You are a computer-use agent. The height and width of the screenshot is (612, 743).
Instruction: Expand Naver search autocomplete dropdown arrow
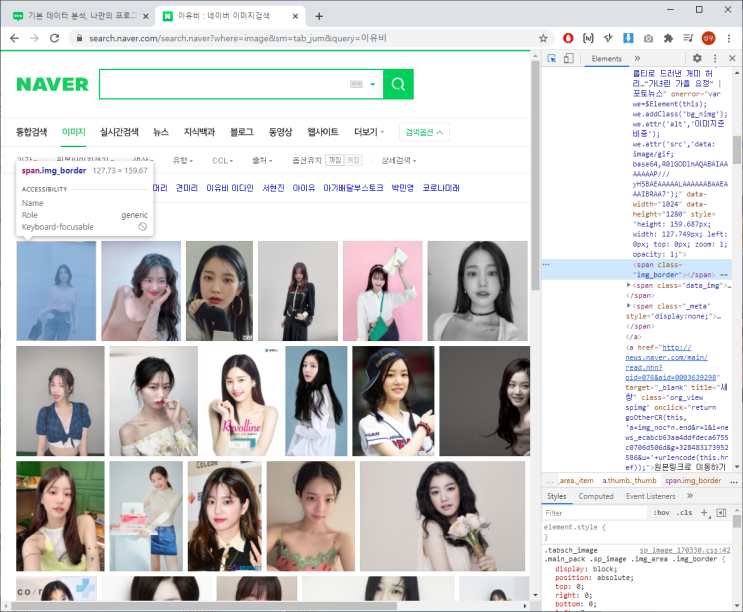(x=373, y=84)
